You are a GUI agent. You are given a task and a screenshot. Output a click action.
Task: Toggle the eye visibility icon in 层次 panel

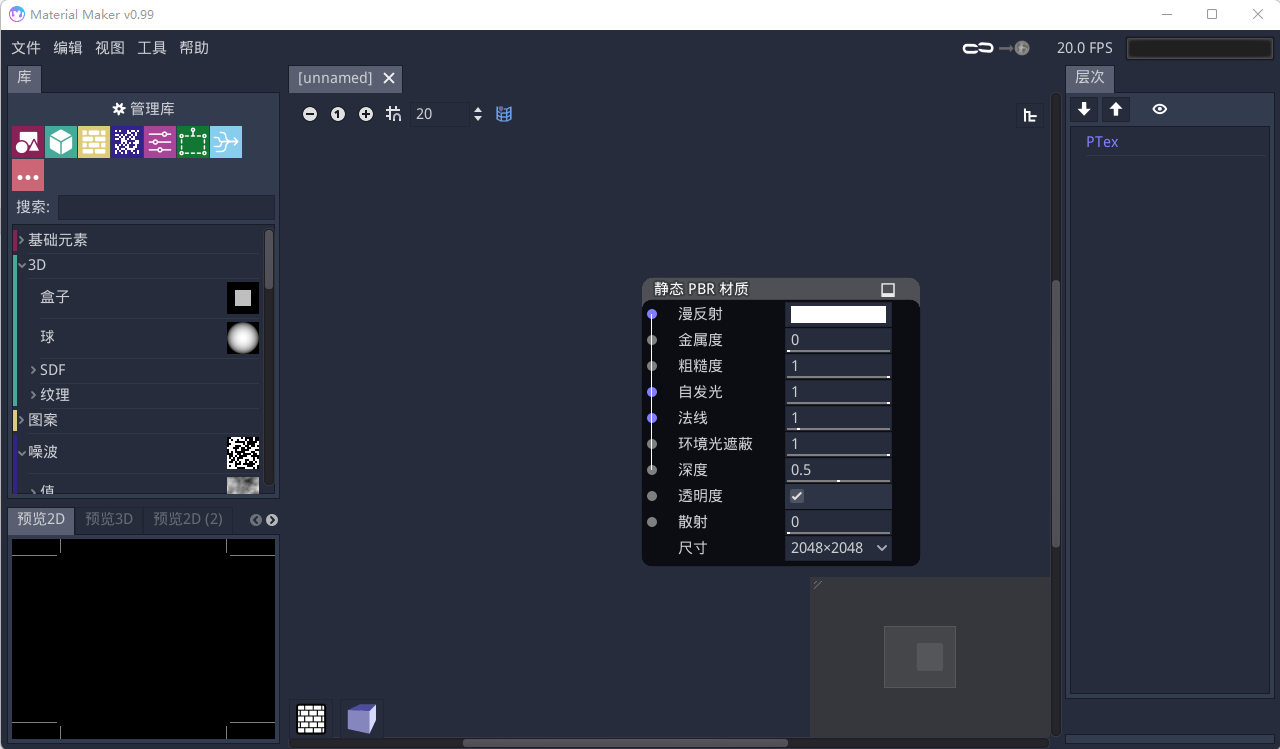[x=1159, y=109]
